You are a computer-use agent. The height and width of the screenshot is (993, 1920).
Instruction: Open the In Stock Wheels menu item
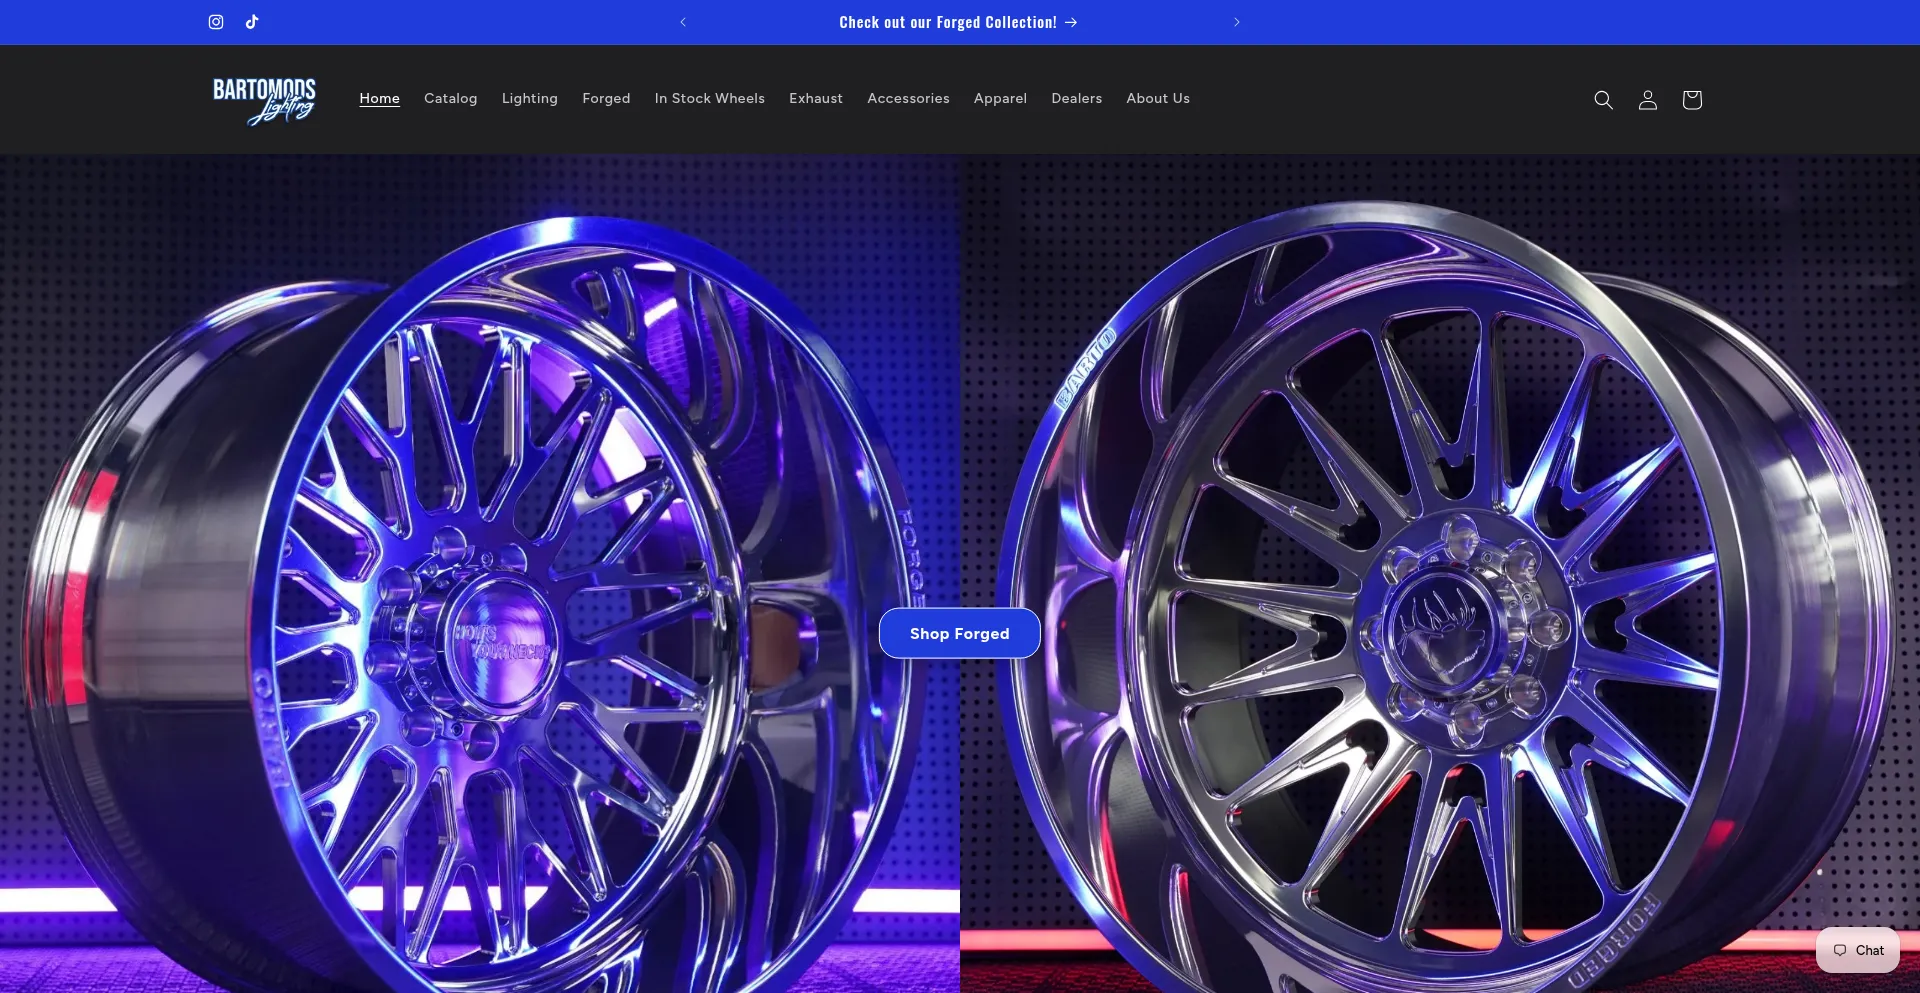(710, 98)
